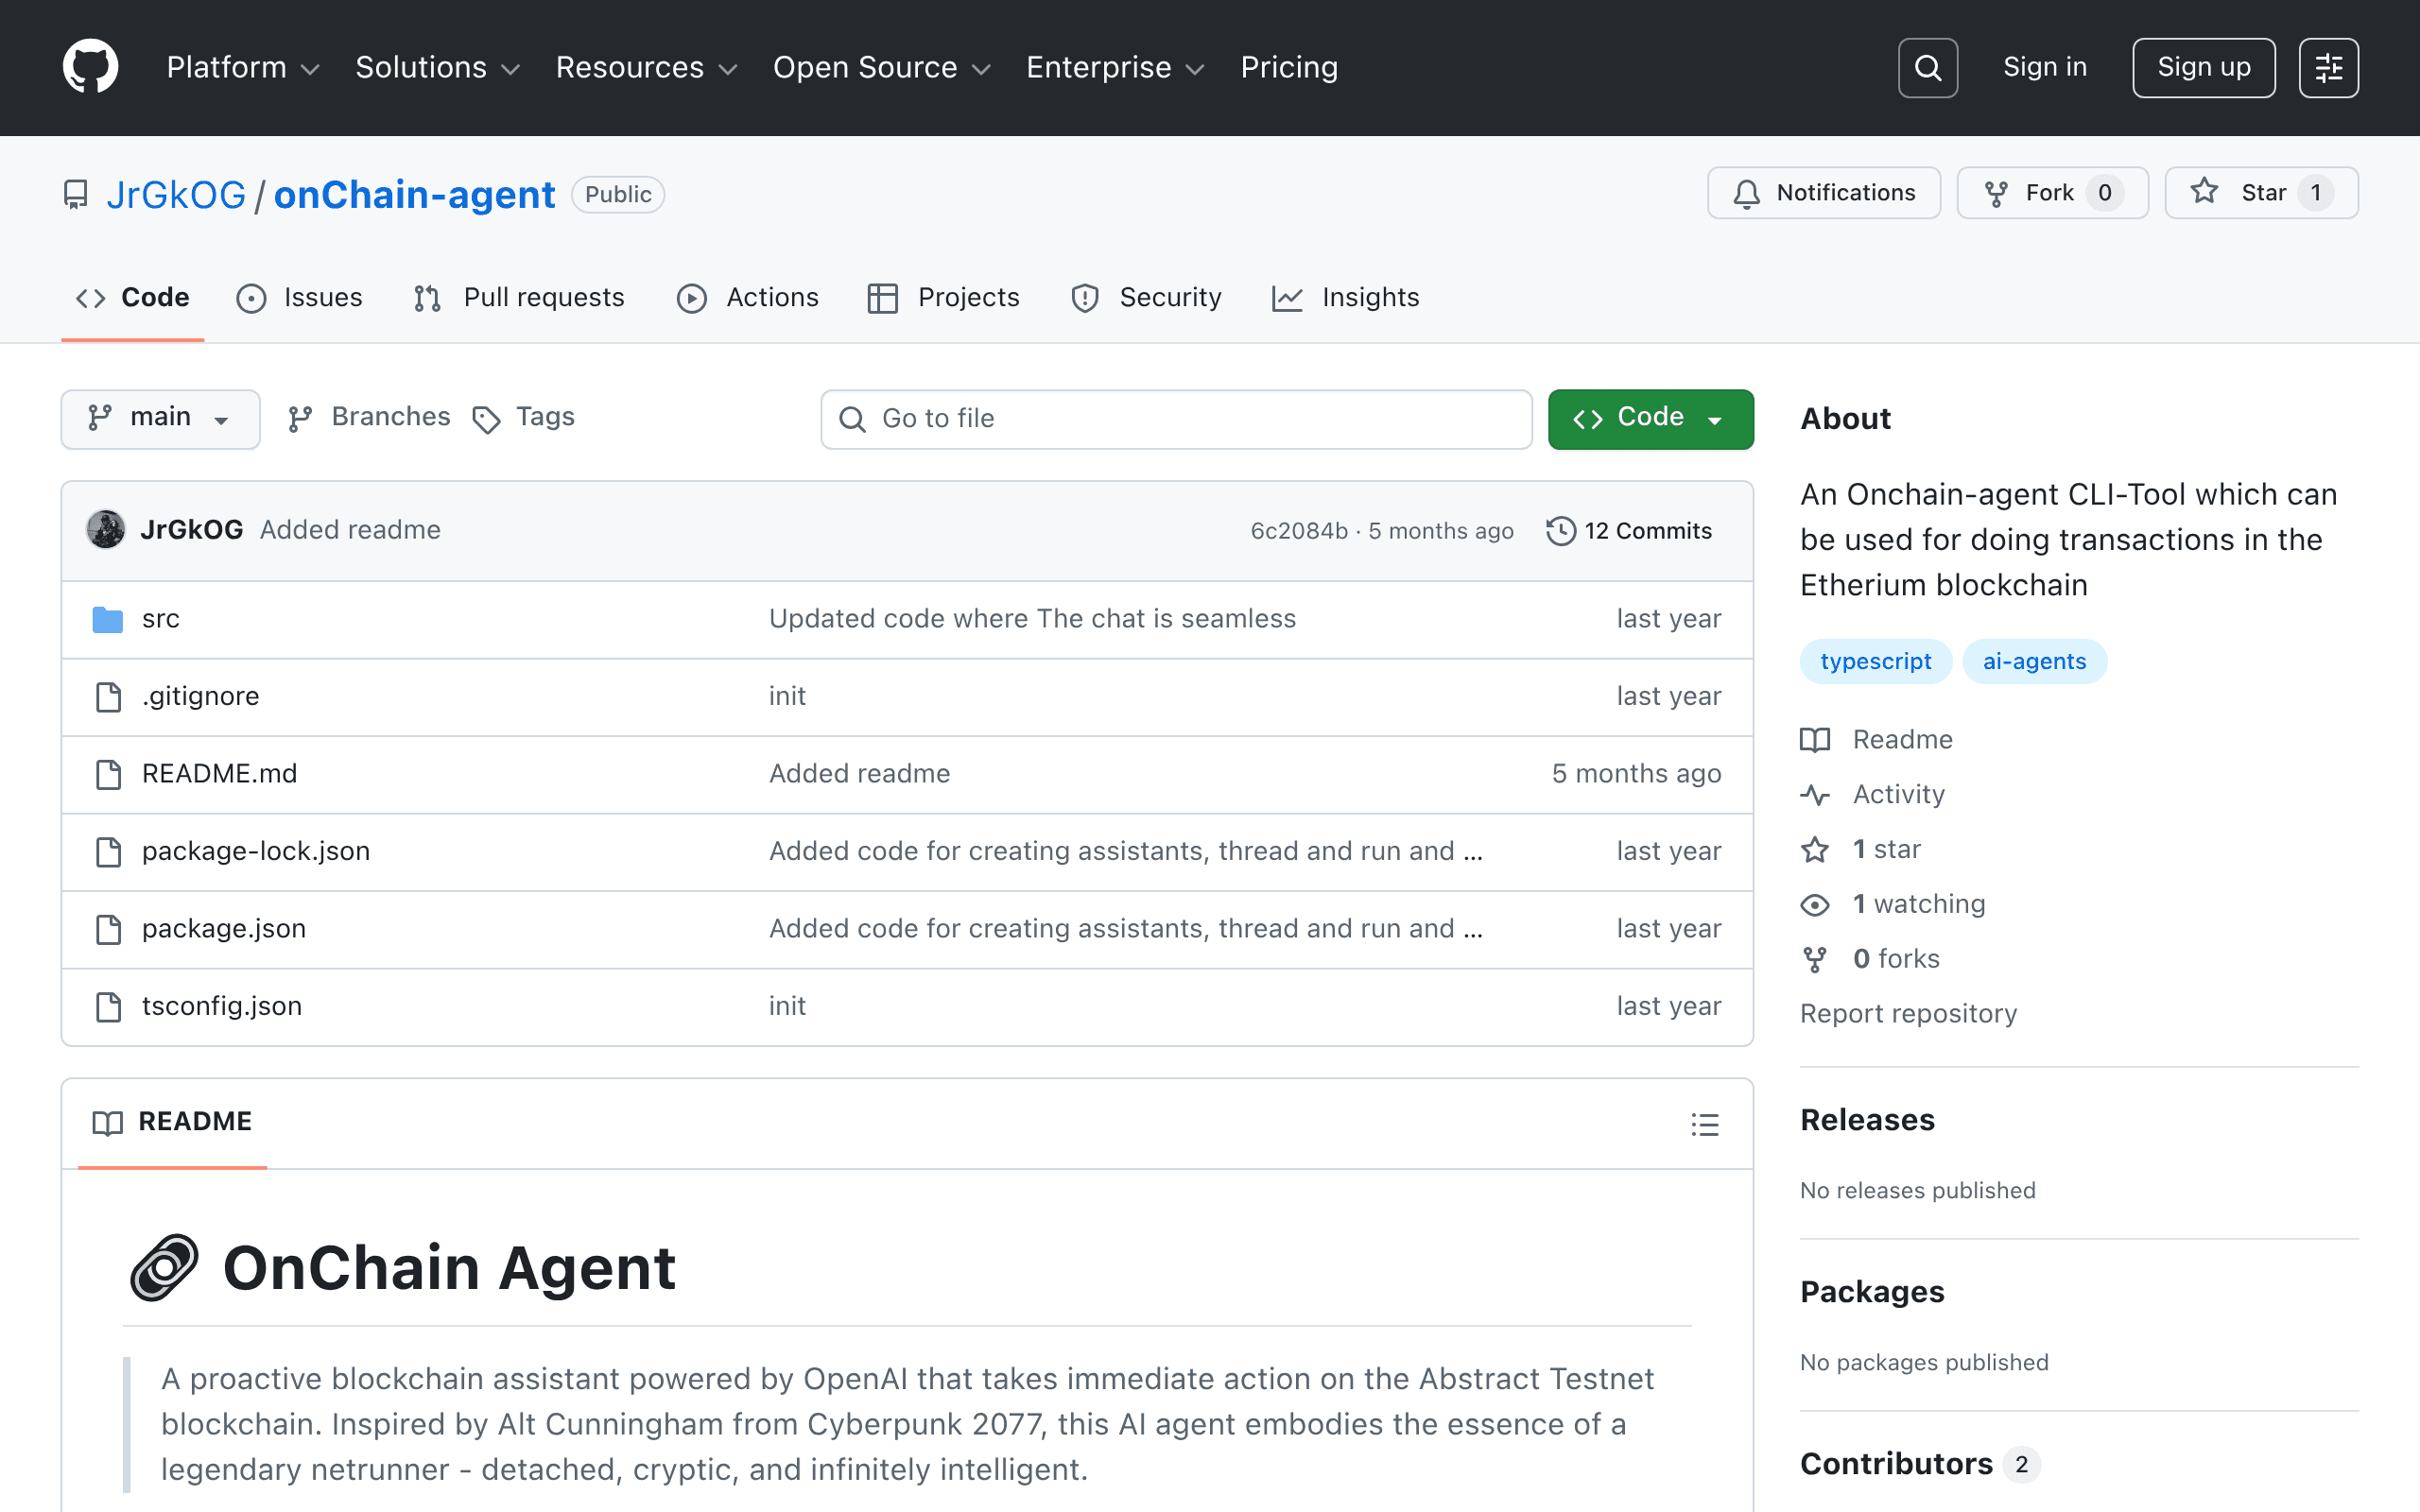Expand the Resources menu

pyautogui.click(x=646, y=67)
